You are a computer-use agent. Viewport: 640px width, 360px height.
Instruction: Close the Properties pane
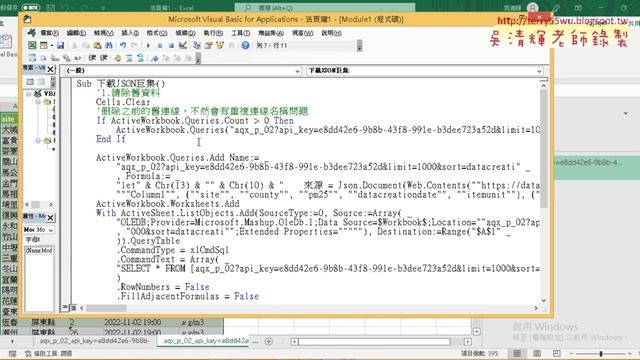[x=51, y=218]
